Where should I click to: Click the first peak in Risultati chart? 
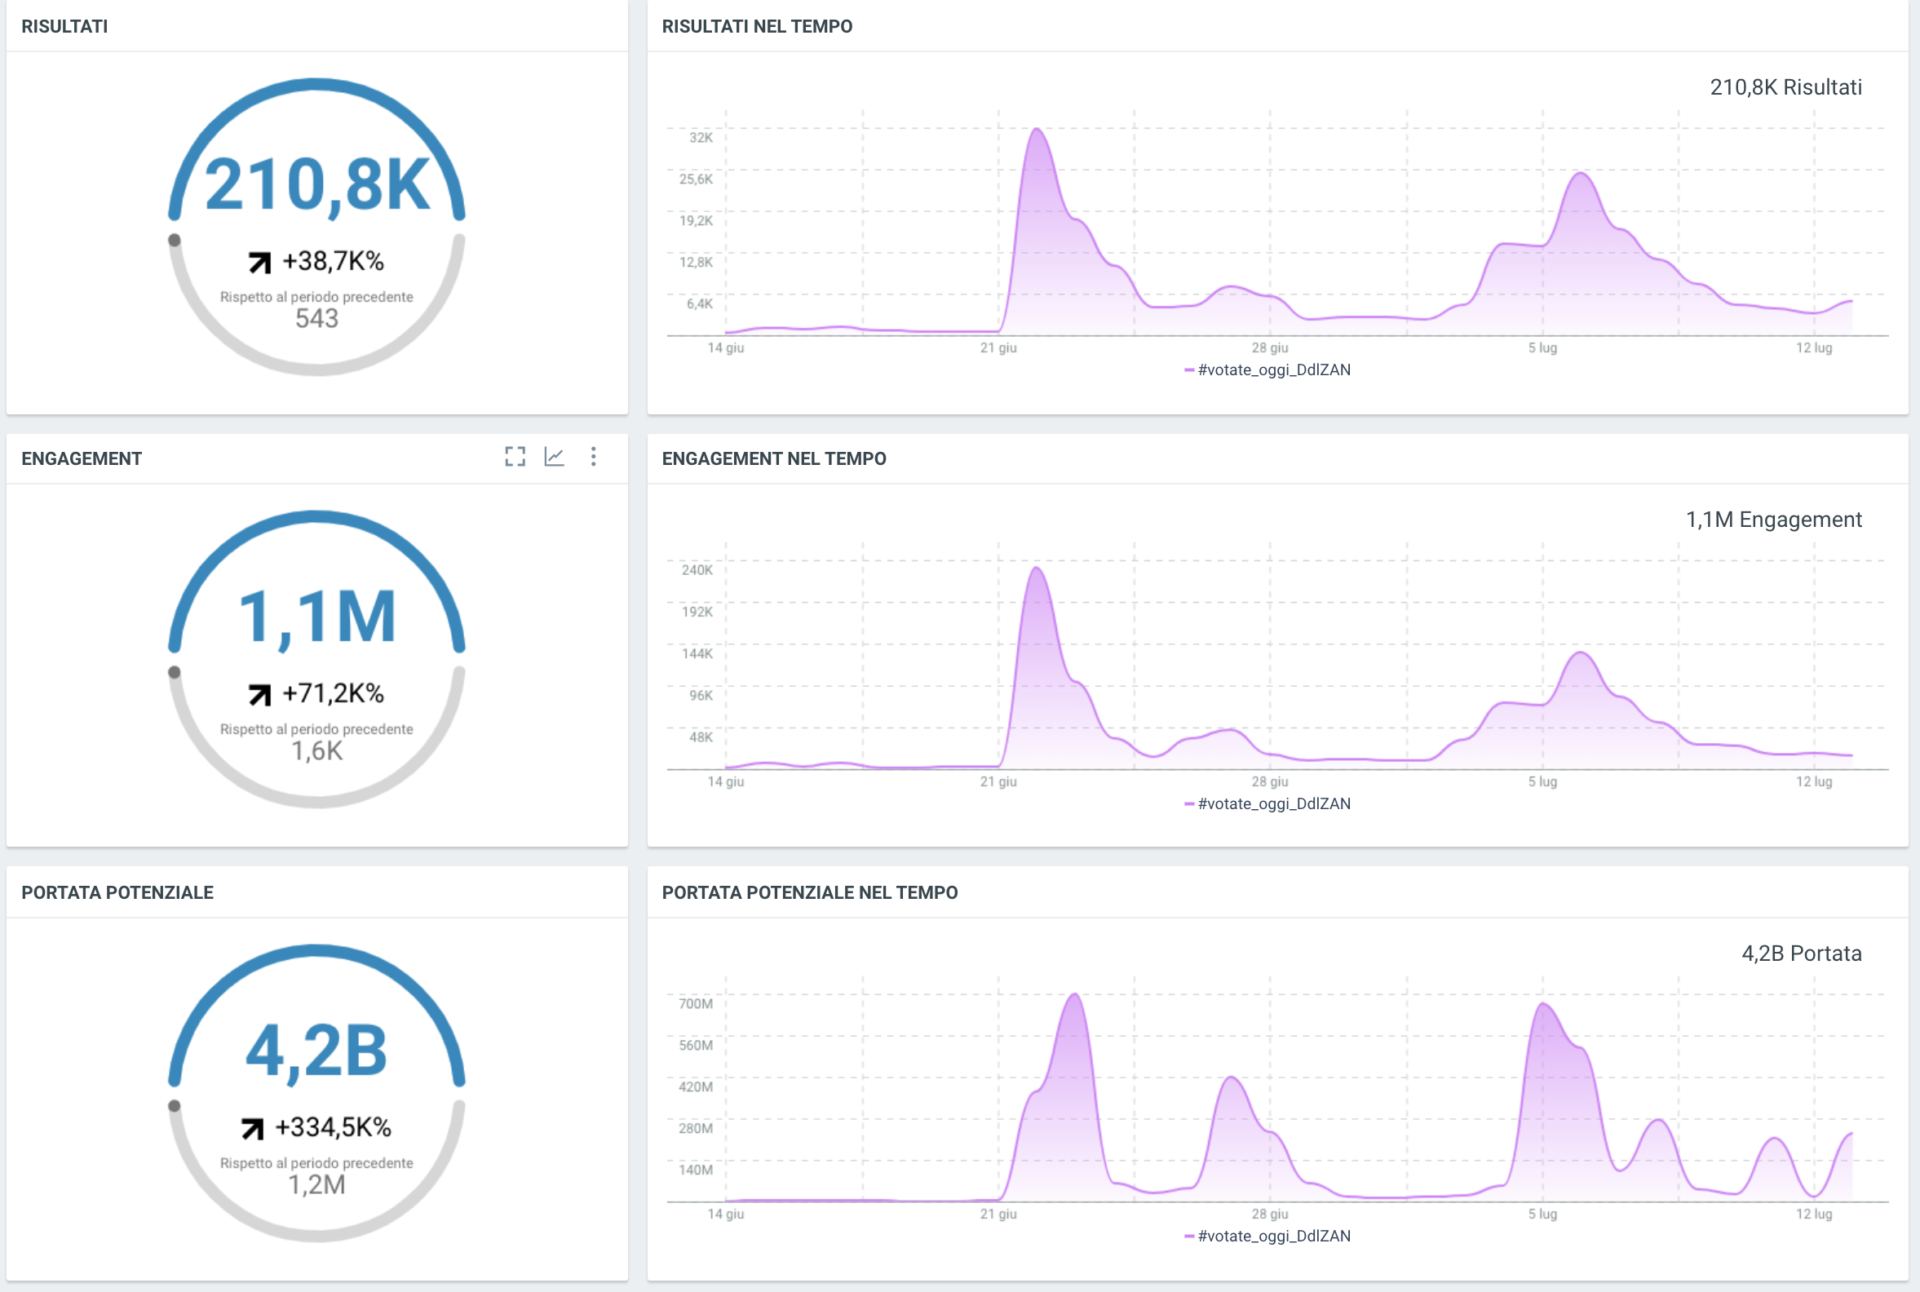click(x=1038, y=130)
